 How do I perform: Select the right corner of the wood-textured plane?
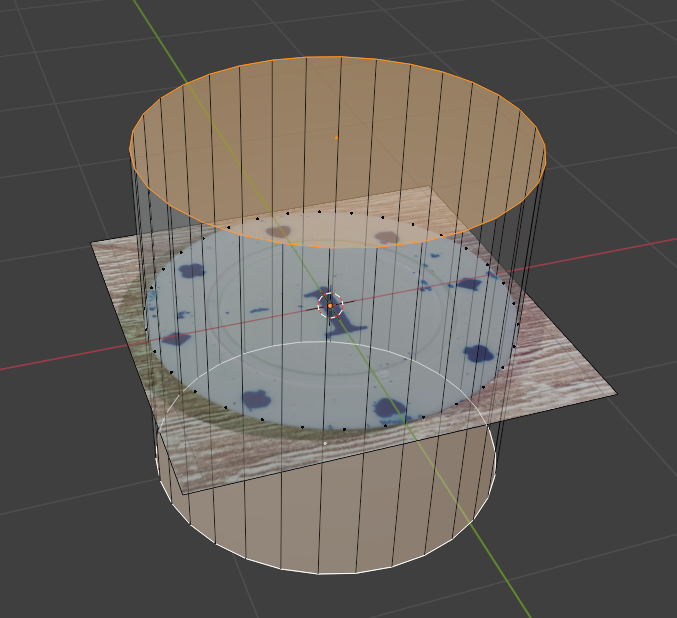617,392
